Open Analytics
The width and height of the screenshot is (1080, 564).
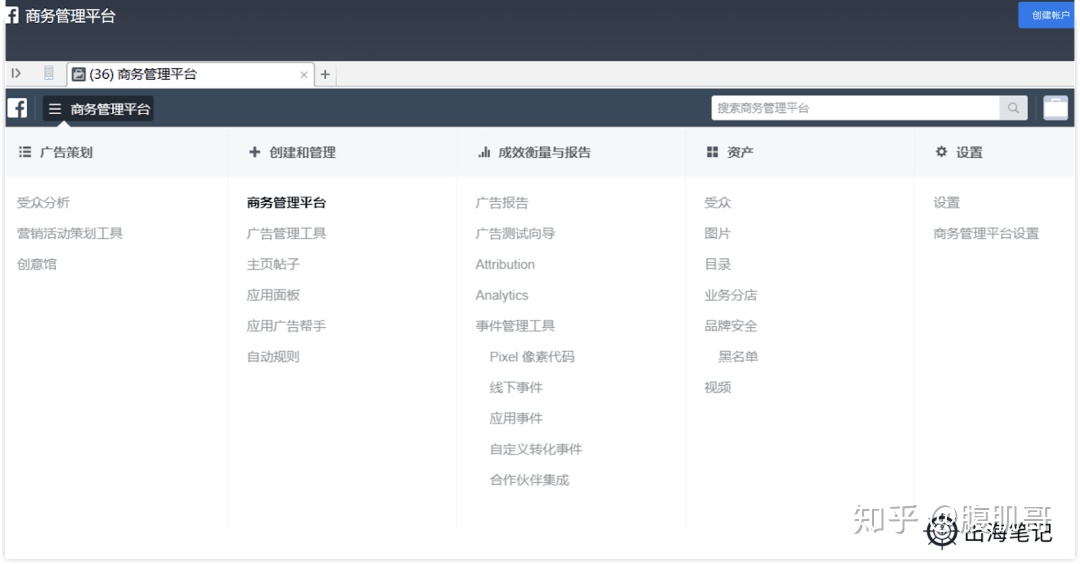coord(502,295)
